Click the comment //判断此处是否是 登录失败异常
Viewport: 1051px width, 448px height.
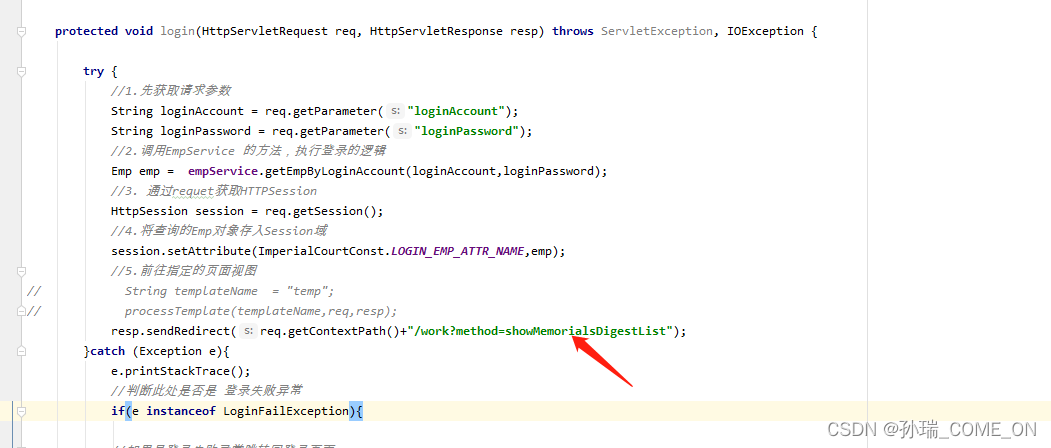click(x=207, y=391)
